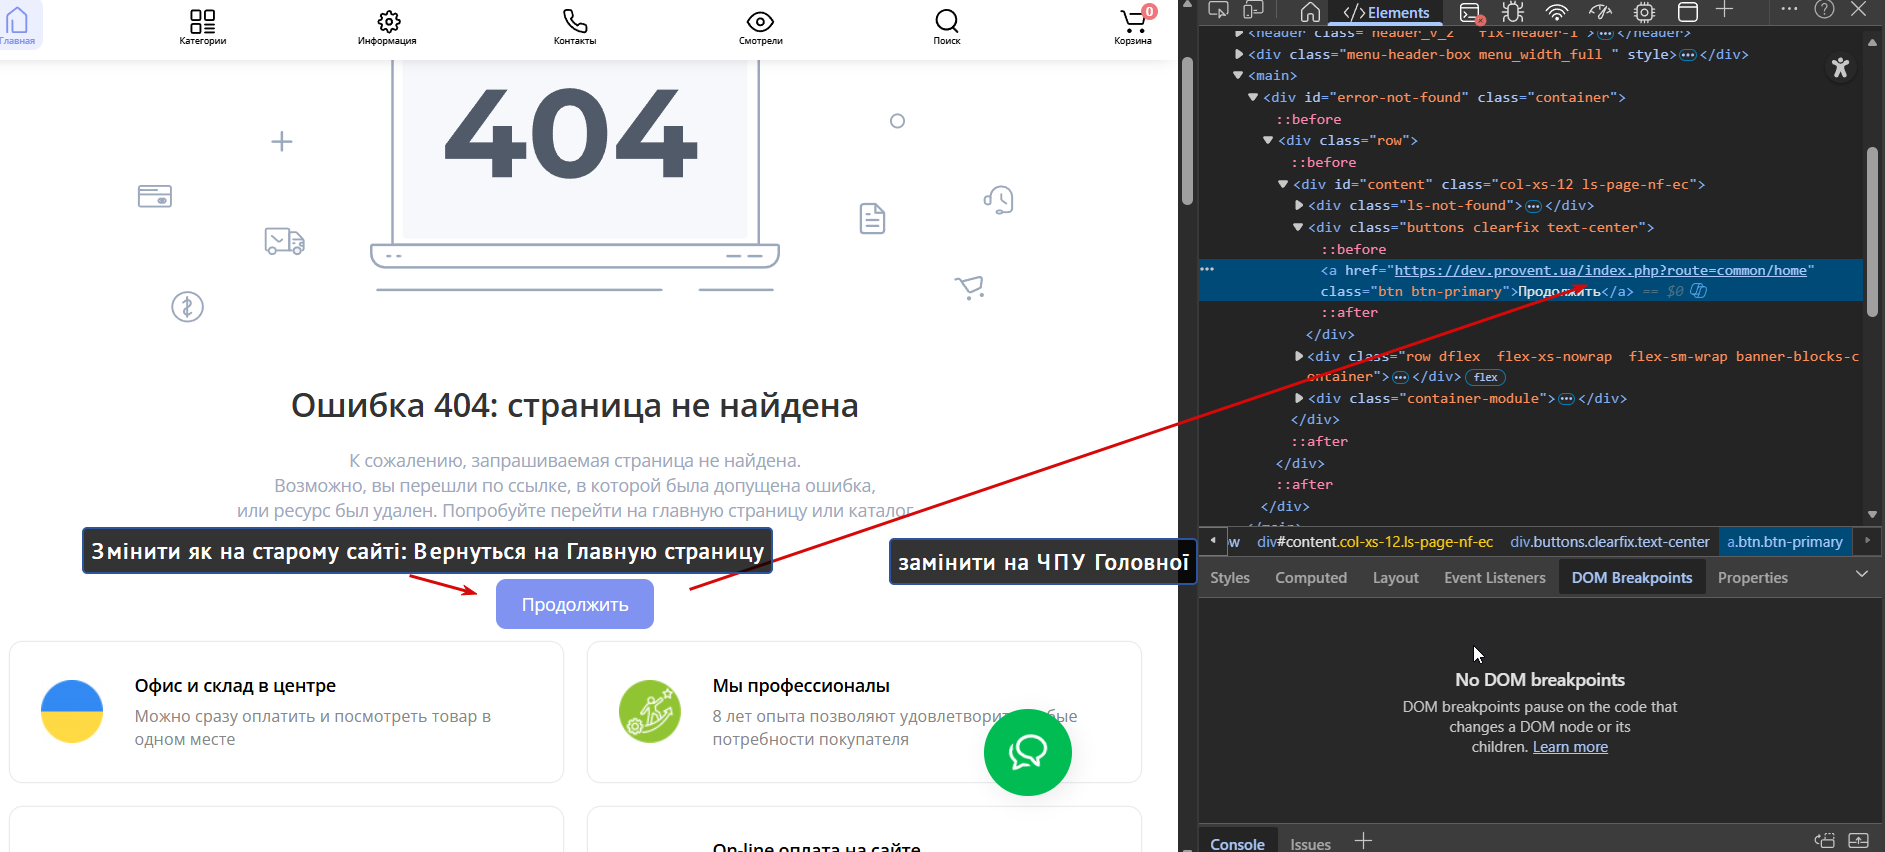The width and height of the screenshot is (1885, 852).
Task: Collapse the div class row node
Action: pos(1268,140)
